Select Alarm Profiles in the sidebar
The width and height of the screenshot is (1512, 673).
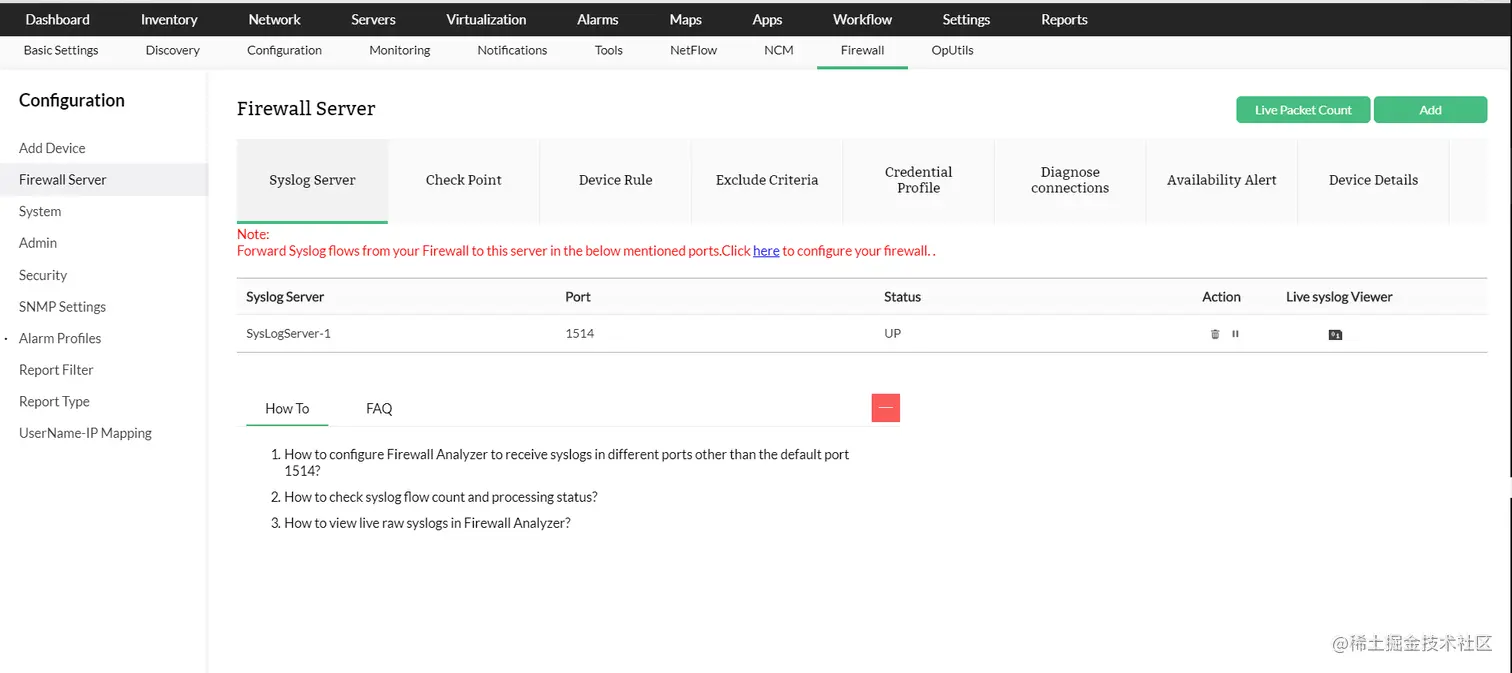[x=60, y=338]
